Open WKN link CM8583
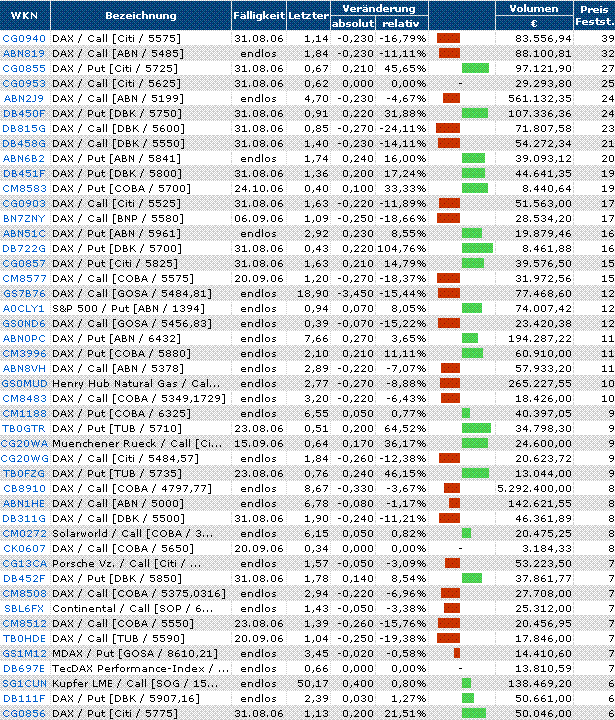615x720 pixels. pos(24,189)
